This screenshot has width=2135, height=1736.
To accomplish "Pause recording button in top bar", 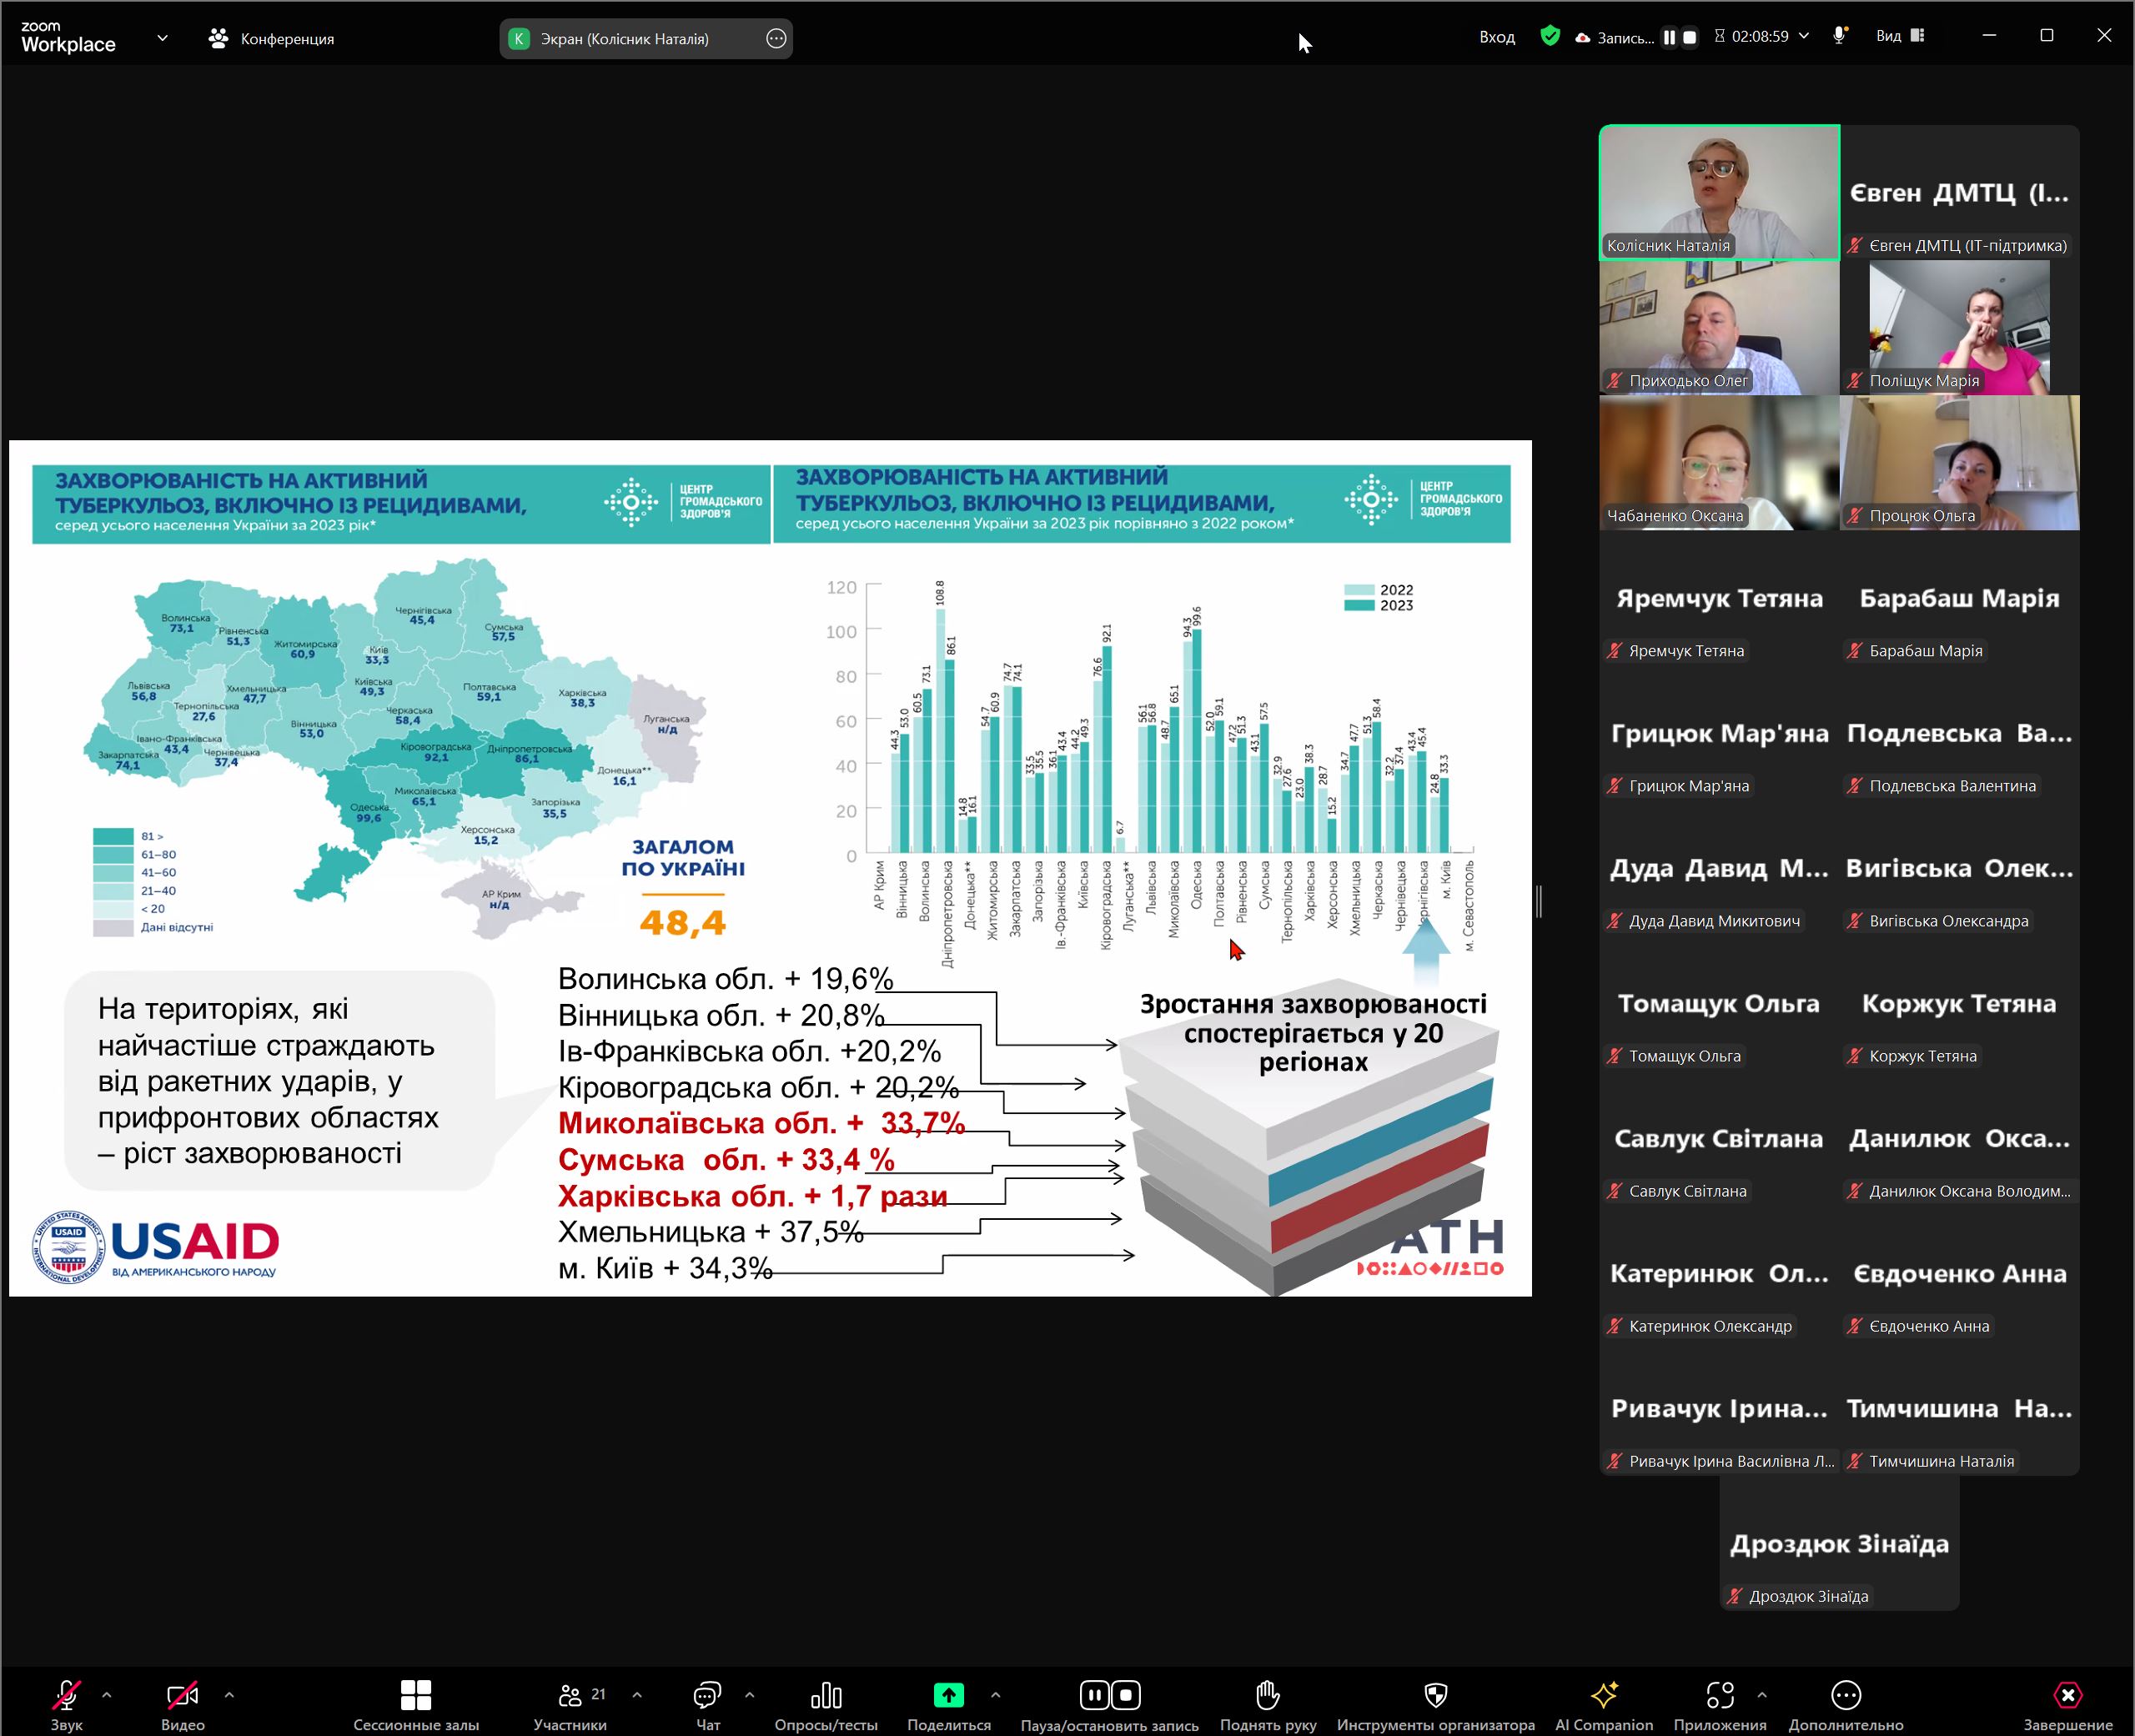I will 1669,38.
